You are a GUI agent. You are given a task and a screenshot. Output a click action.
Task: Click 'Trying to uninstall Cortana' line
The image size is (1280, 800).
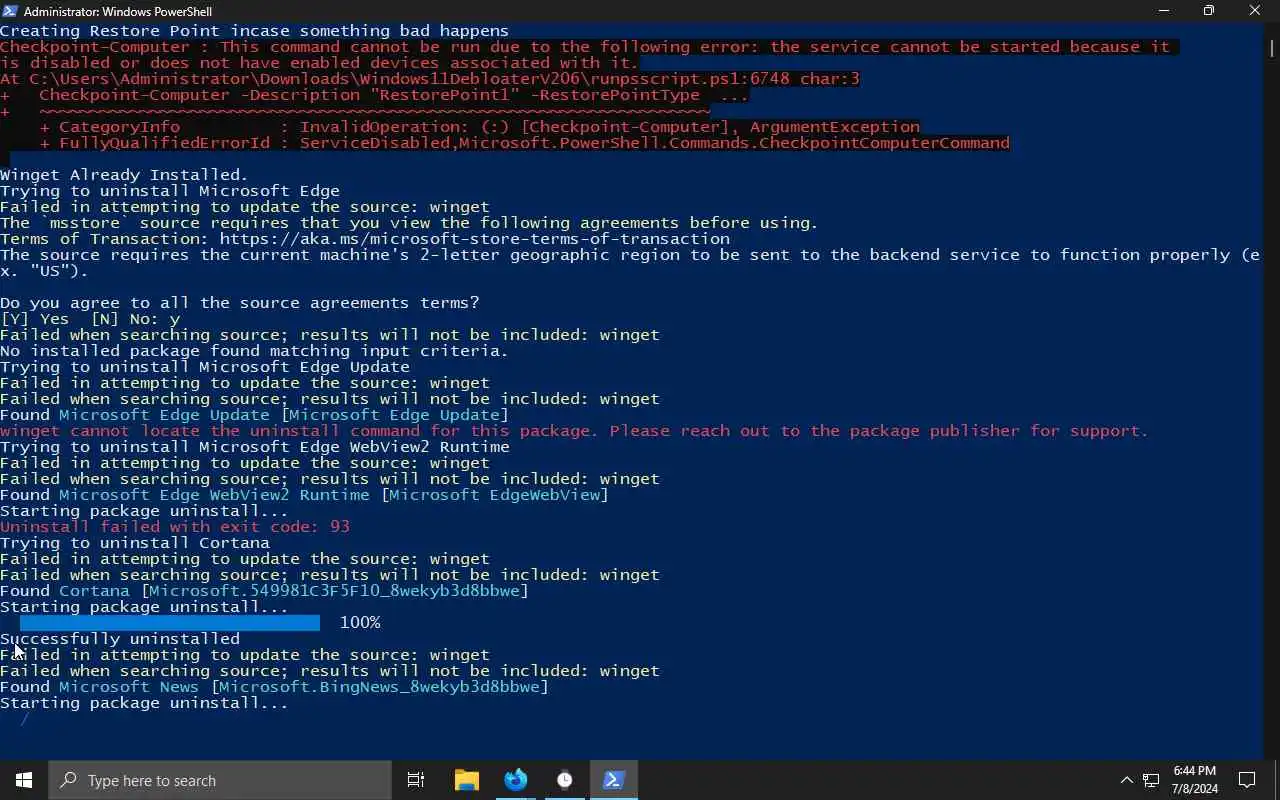tap(135, 543)
